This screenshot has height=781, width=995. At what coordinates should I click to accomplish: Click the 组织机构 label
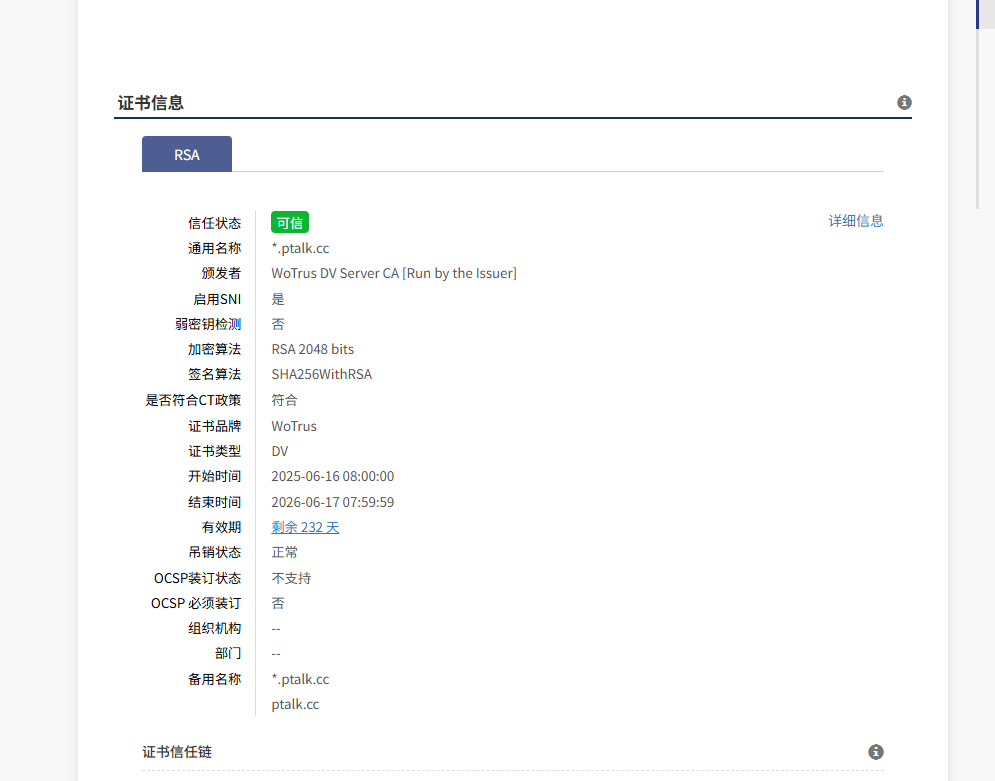click(214, 629)
